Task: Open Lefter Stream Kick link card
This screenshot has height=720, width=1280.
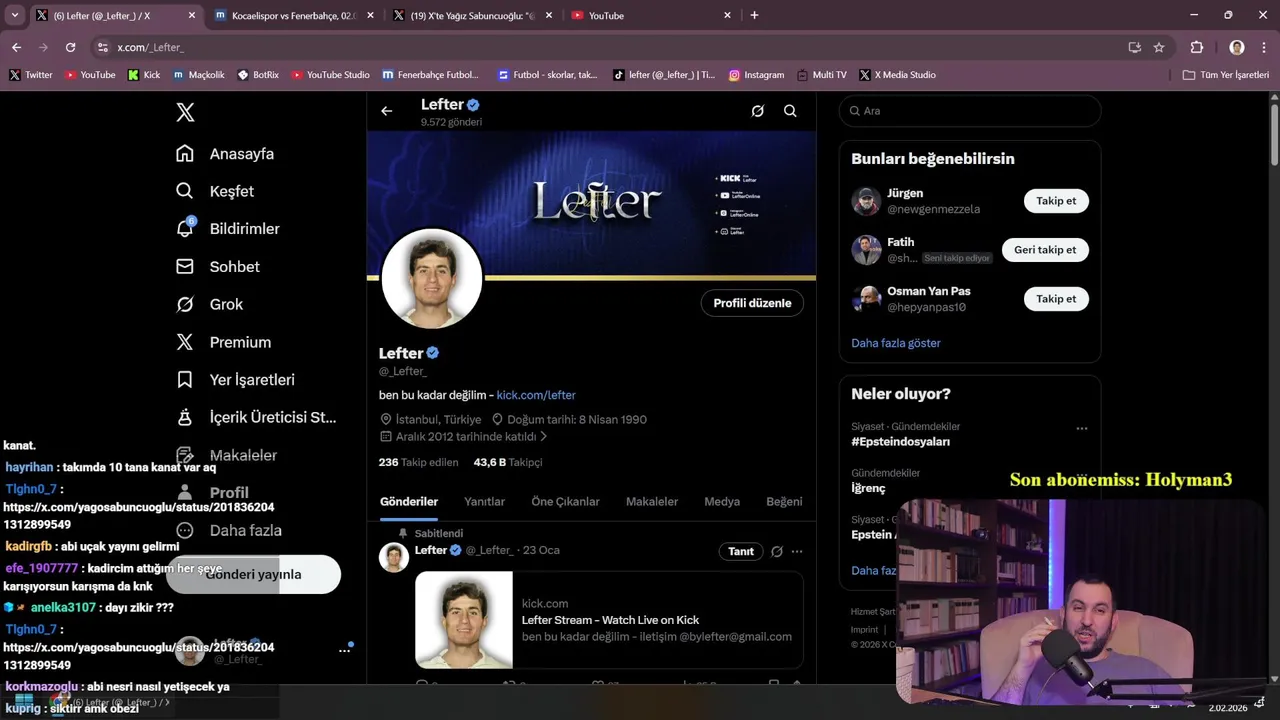Action: point(609,620)
